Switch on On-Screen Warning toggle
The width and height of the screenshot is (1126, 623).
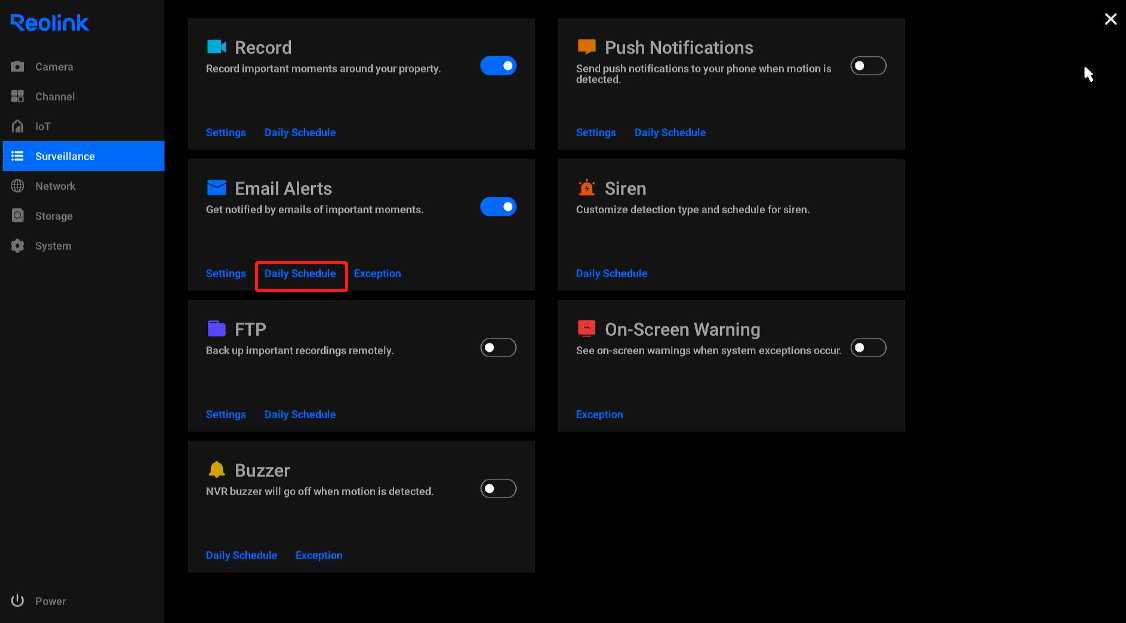[868, 347]
